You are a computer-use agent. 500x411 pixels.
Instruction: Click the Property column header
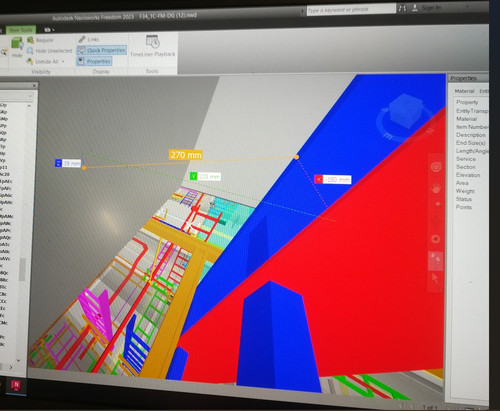pos(467,102)
